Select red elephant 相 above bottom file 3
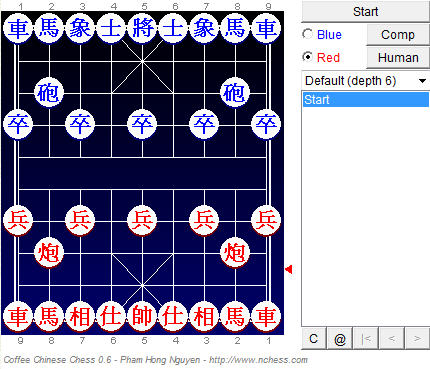 tap(204, 316)
